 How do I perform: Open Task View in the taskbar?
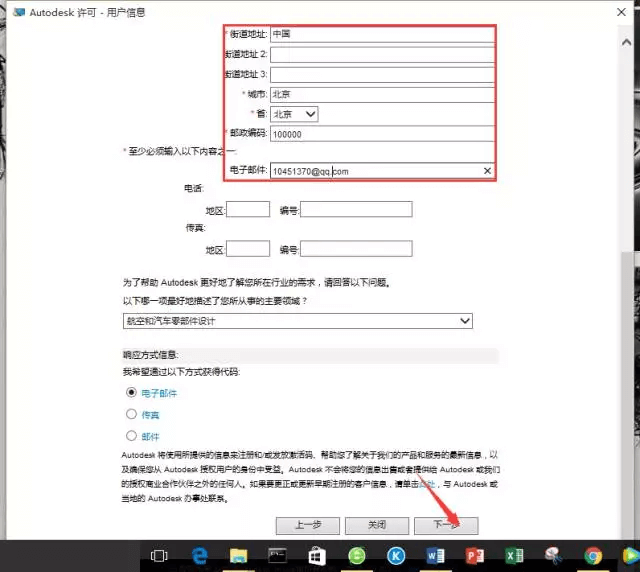coord(159,556)
